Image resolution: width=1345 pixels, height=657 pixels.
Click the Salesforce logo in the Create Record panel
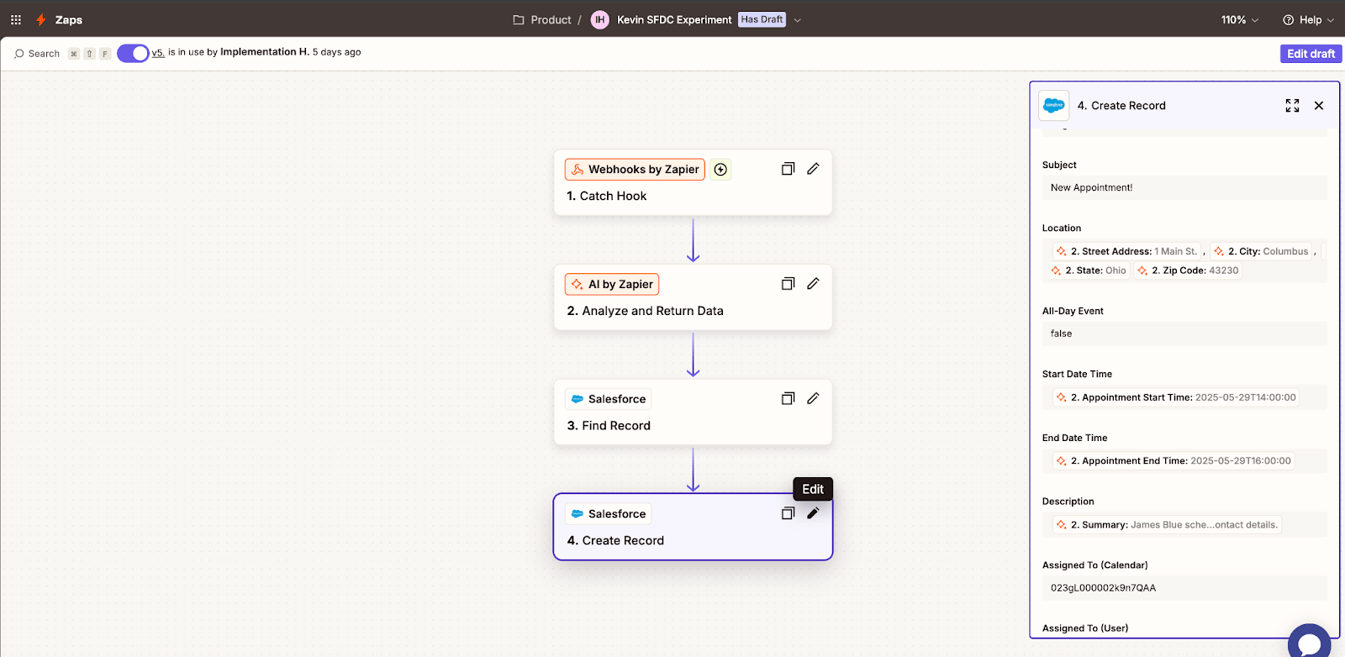[1053, 105]
